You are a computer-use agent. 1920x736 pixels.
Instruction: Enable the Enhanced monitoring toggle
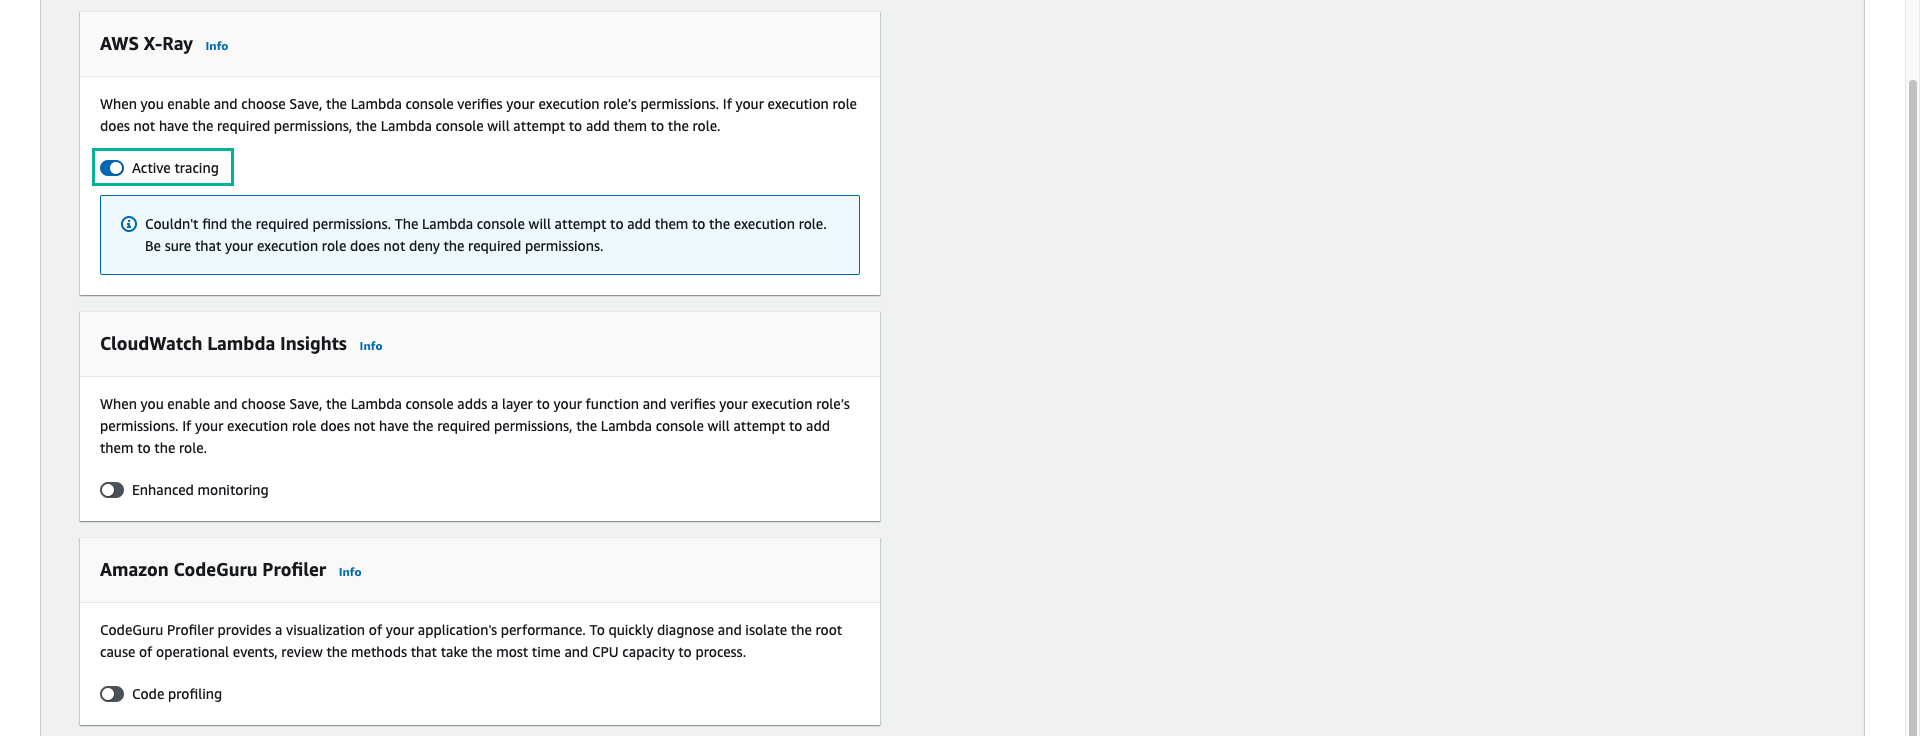coord(112,490)
